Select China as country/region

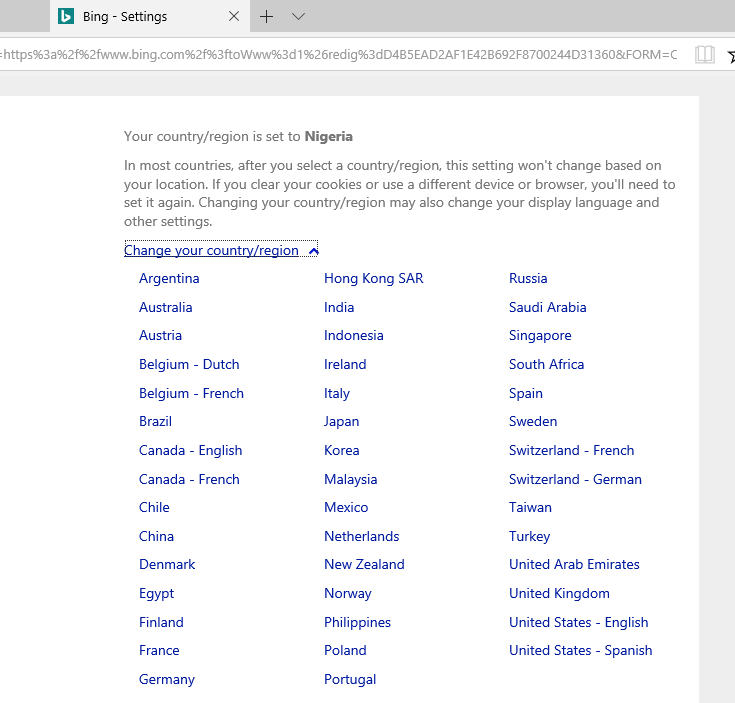tap(156, 537)
